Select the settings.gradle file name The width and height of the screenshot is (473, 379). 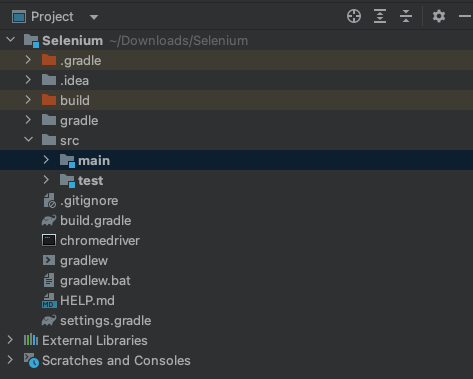click(106, 321)
